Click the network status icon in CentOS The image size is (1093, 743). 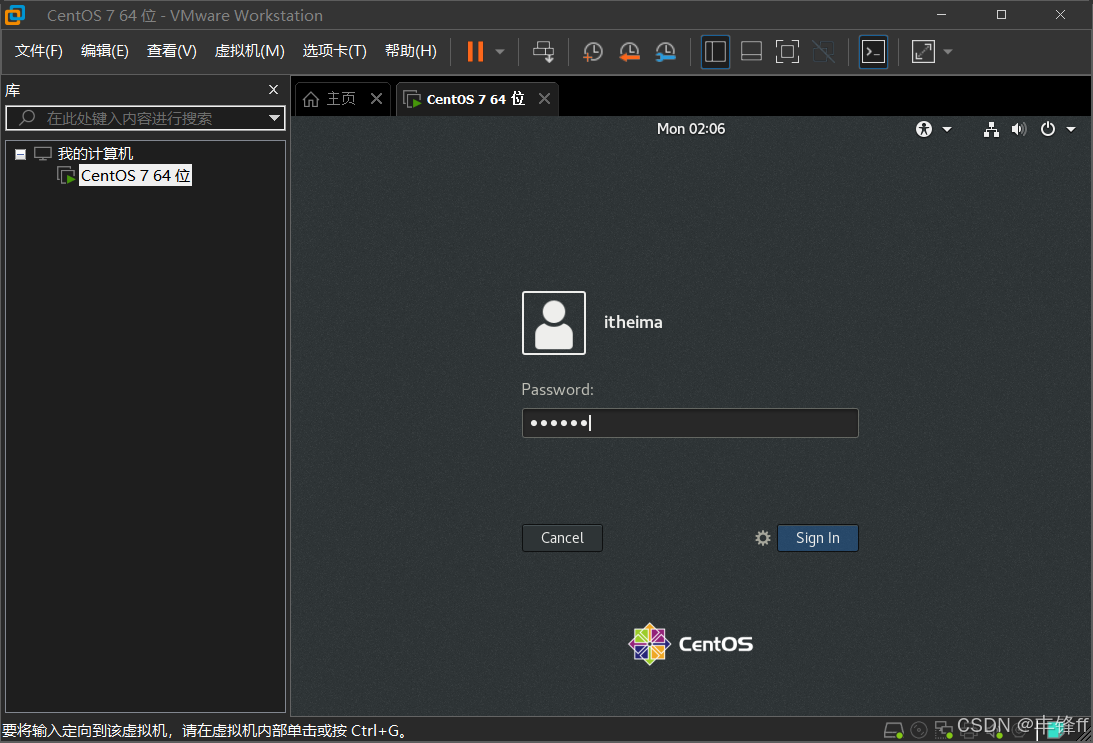(x=991, y=129)
